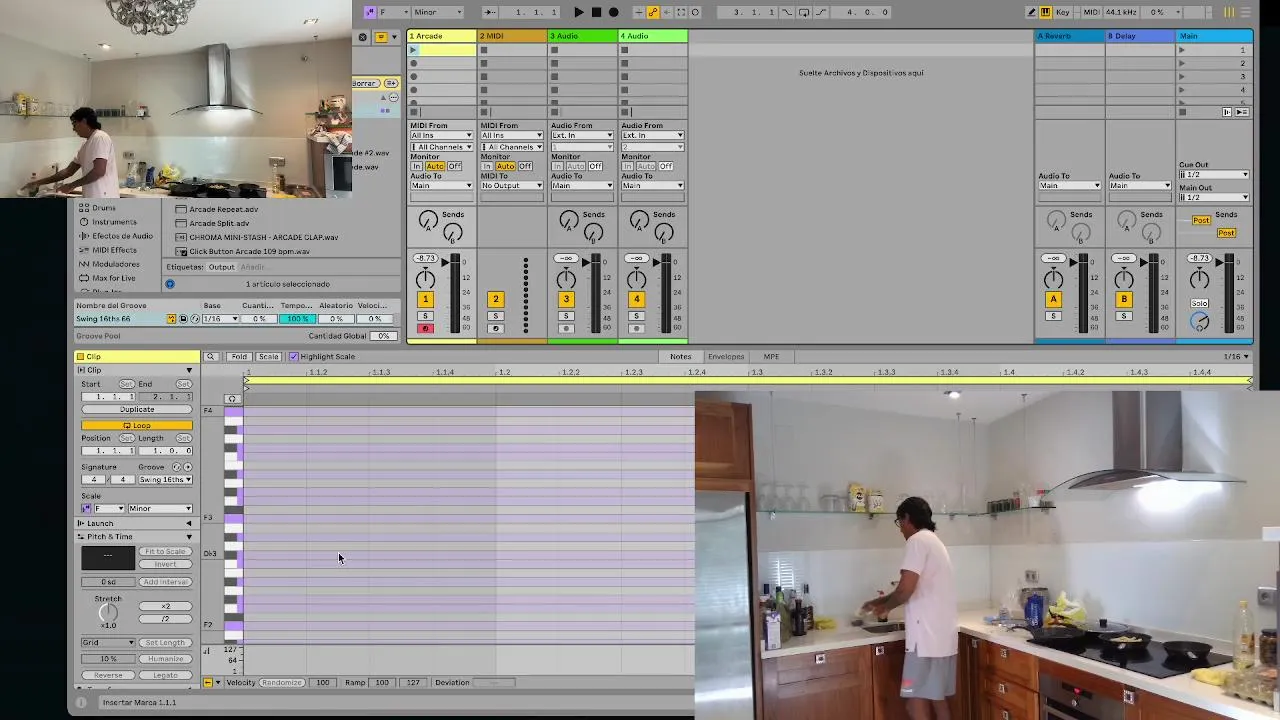This screenshot has height=720, width=1280.
Task: Open groove Base 1/16 dropdown
Action: tap(221, 319)
